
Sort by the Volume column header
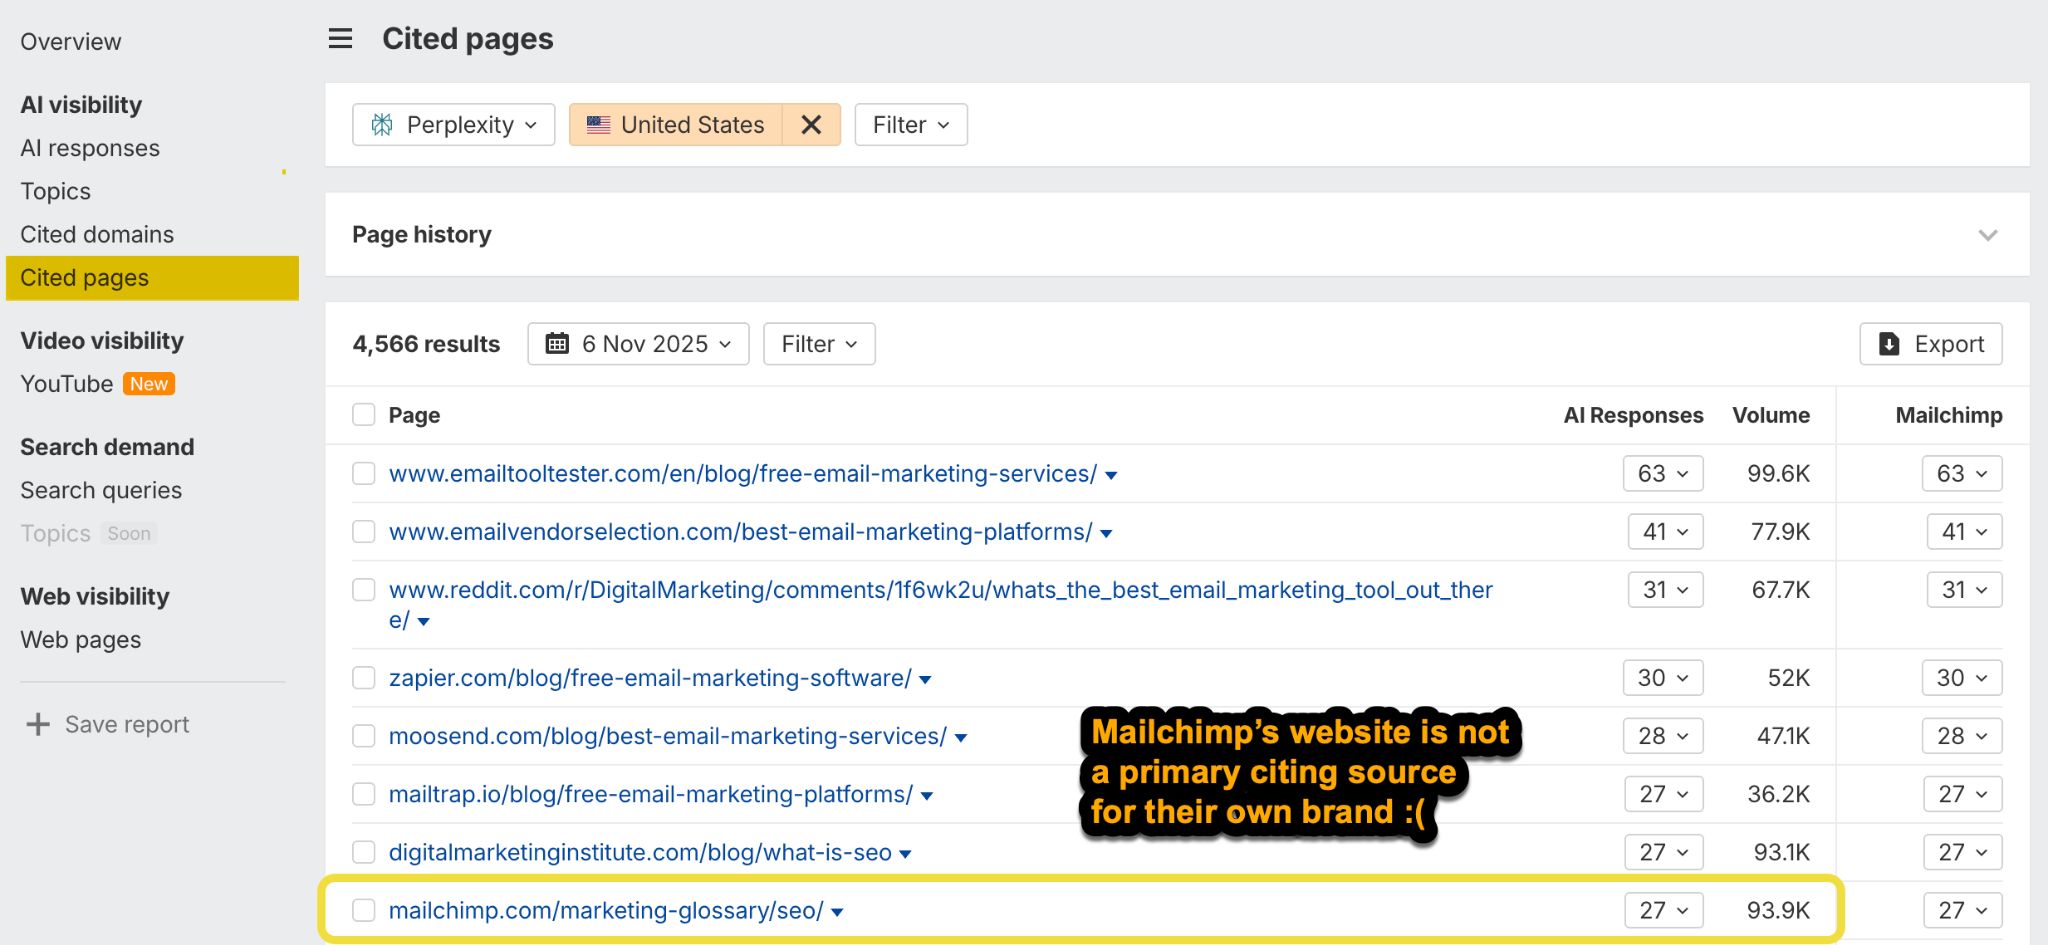1770,415
